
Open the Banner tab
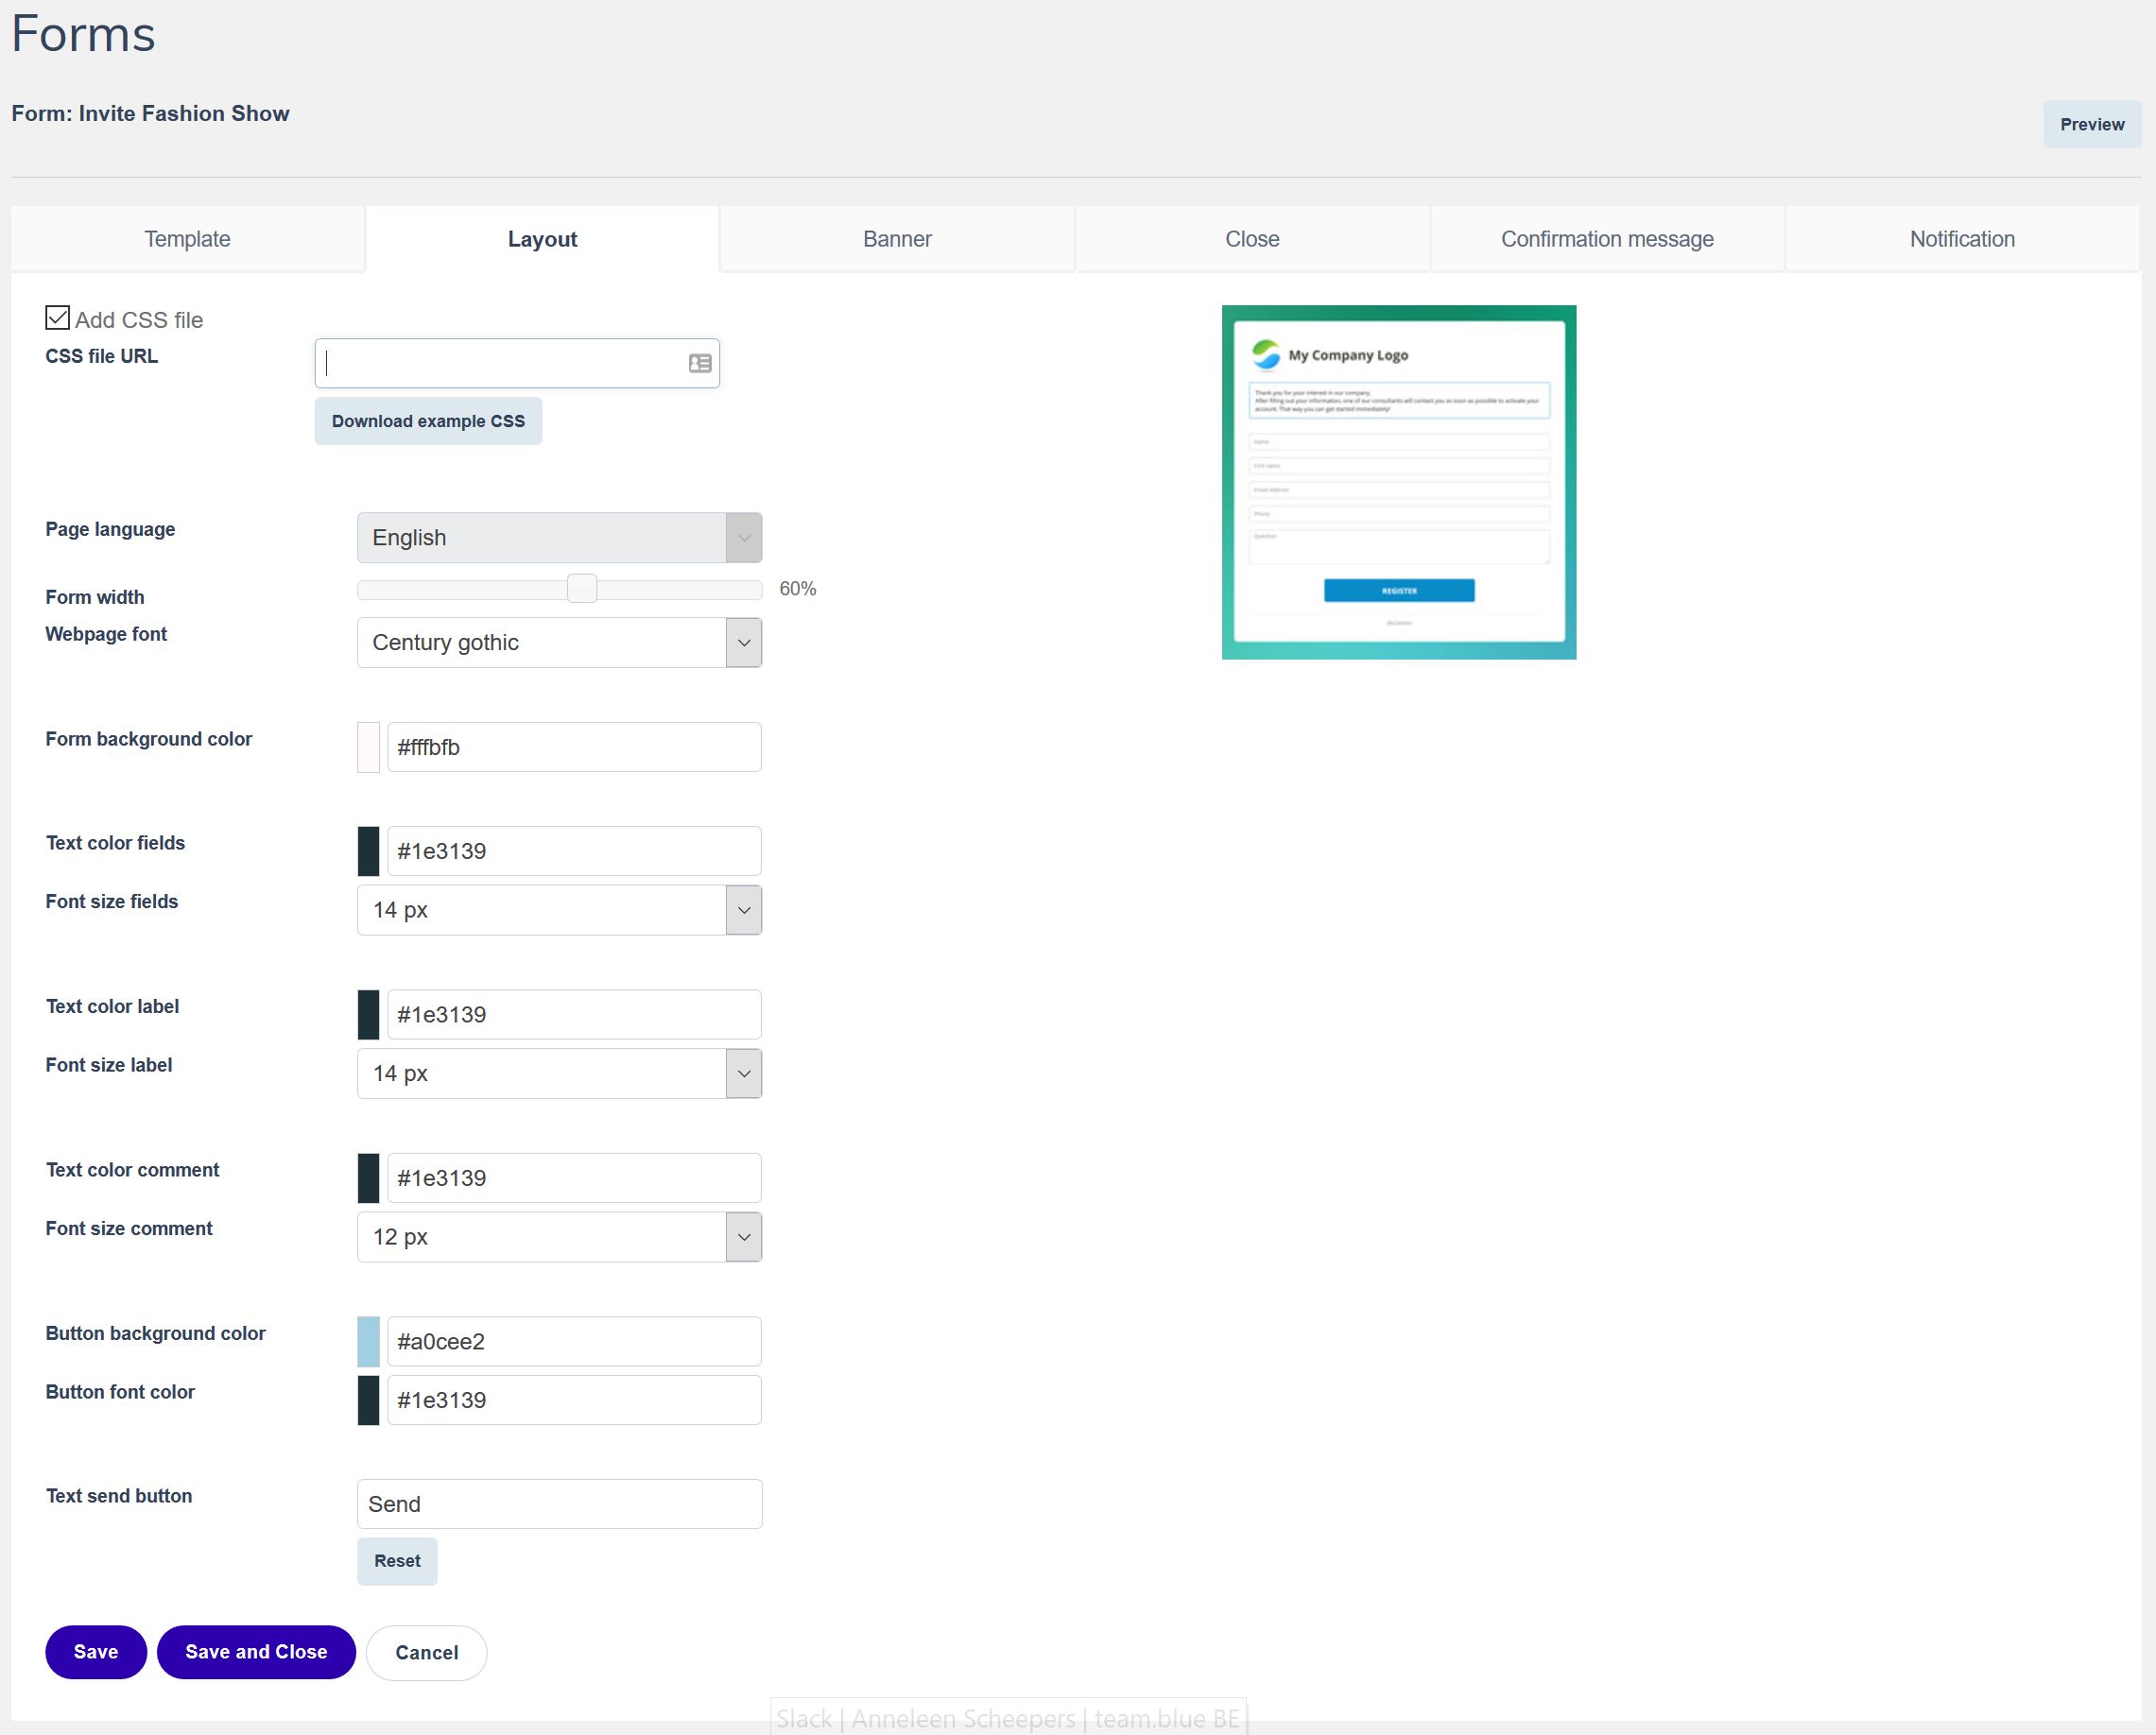click(897, 239)
